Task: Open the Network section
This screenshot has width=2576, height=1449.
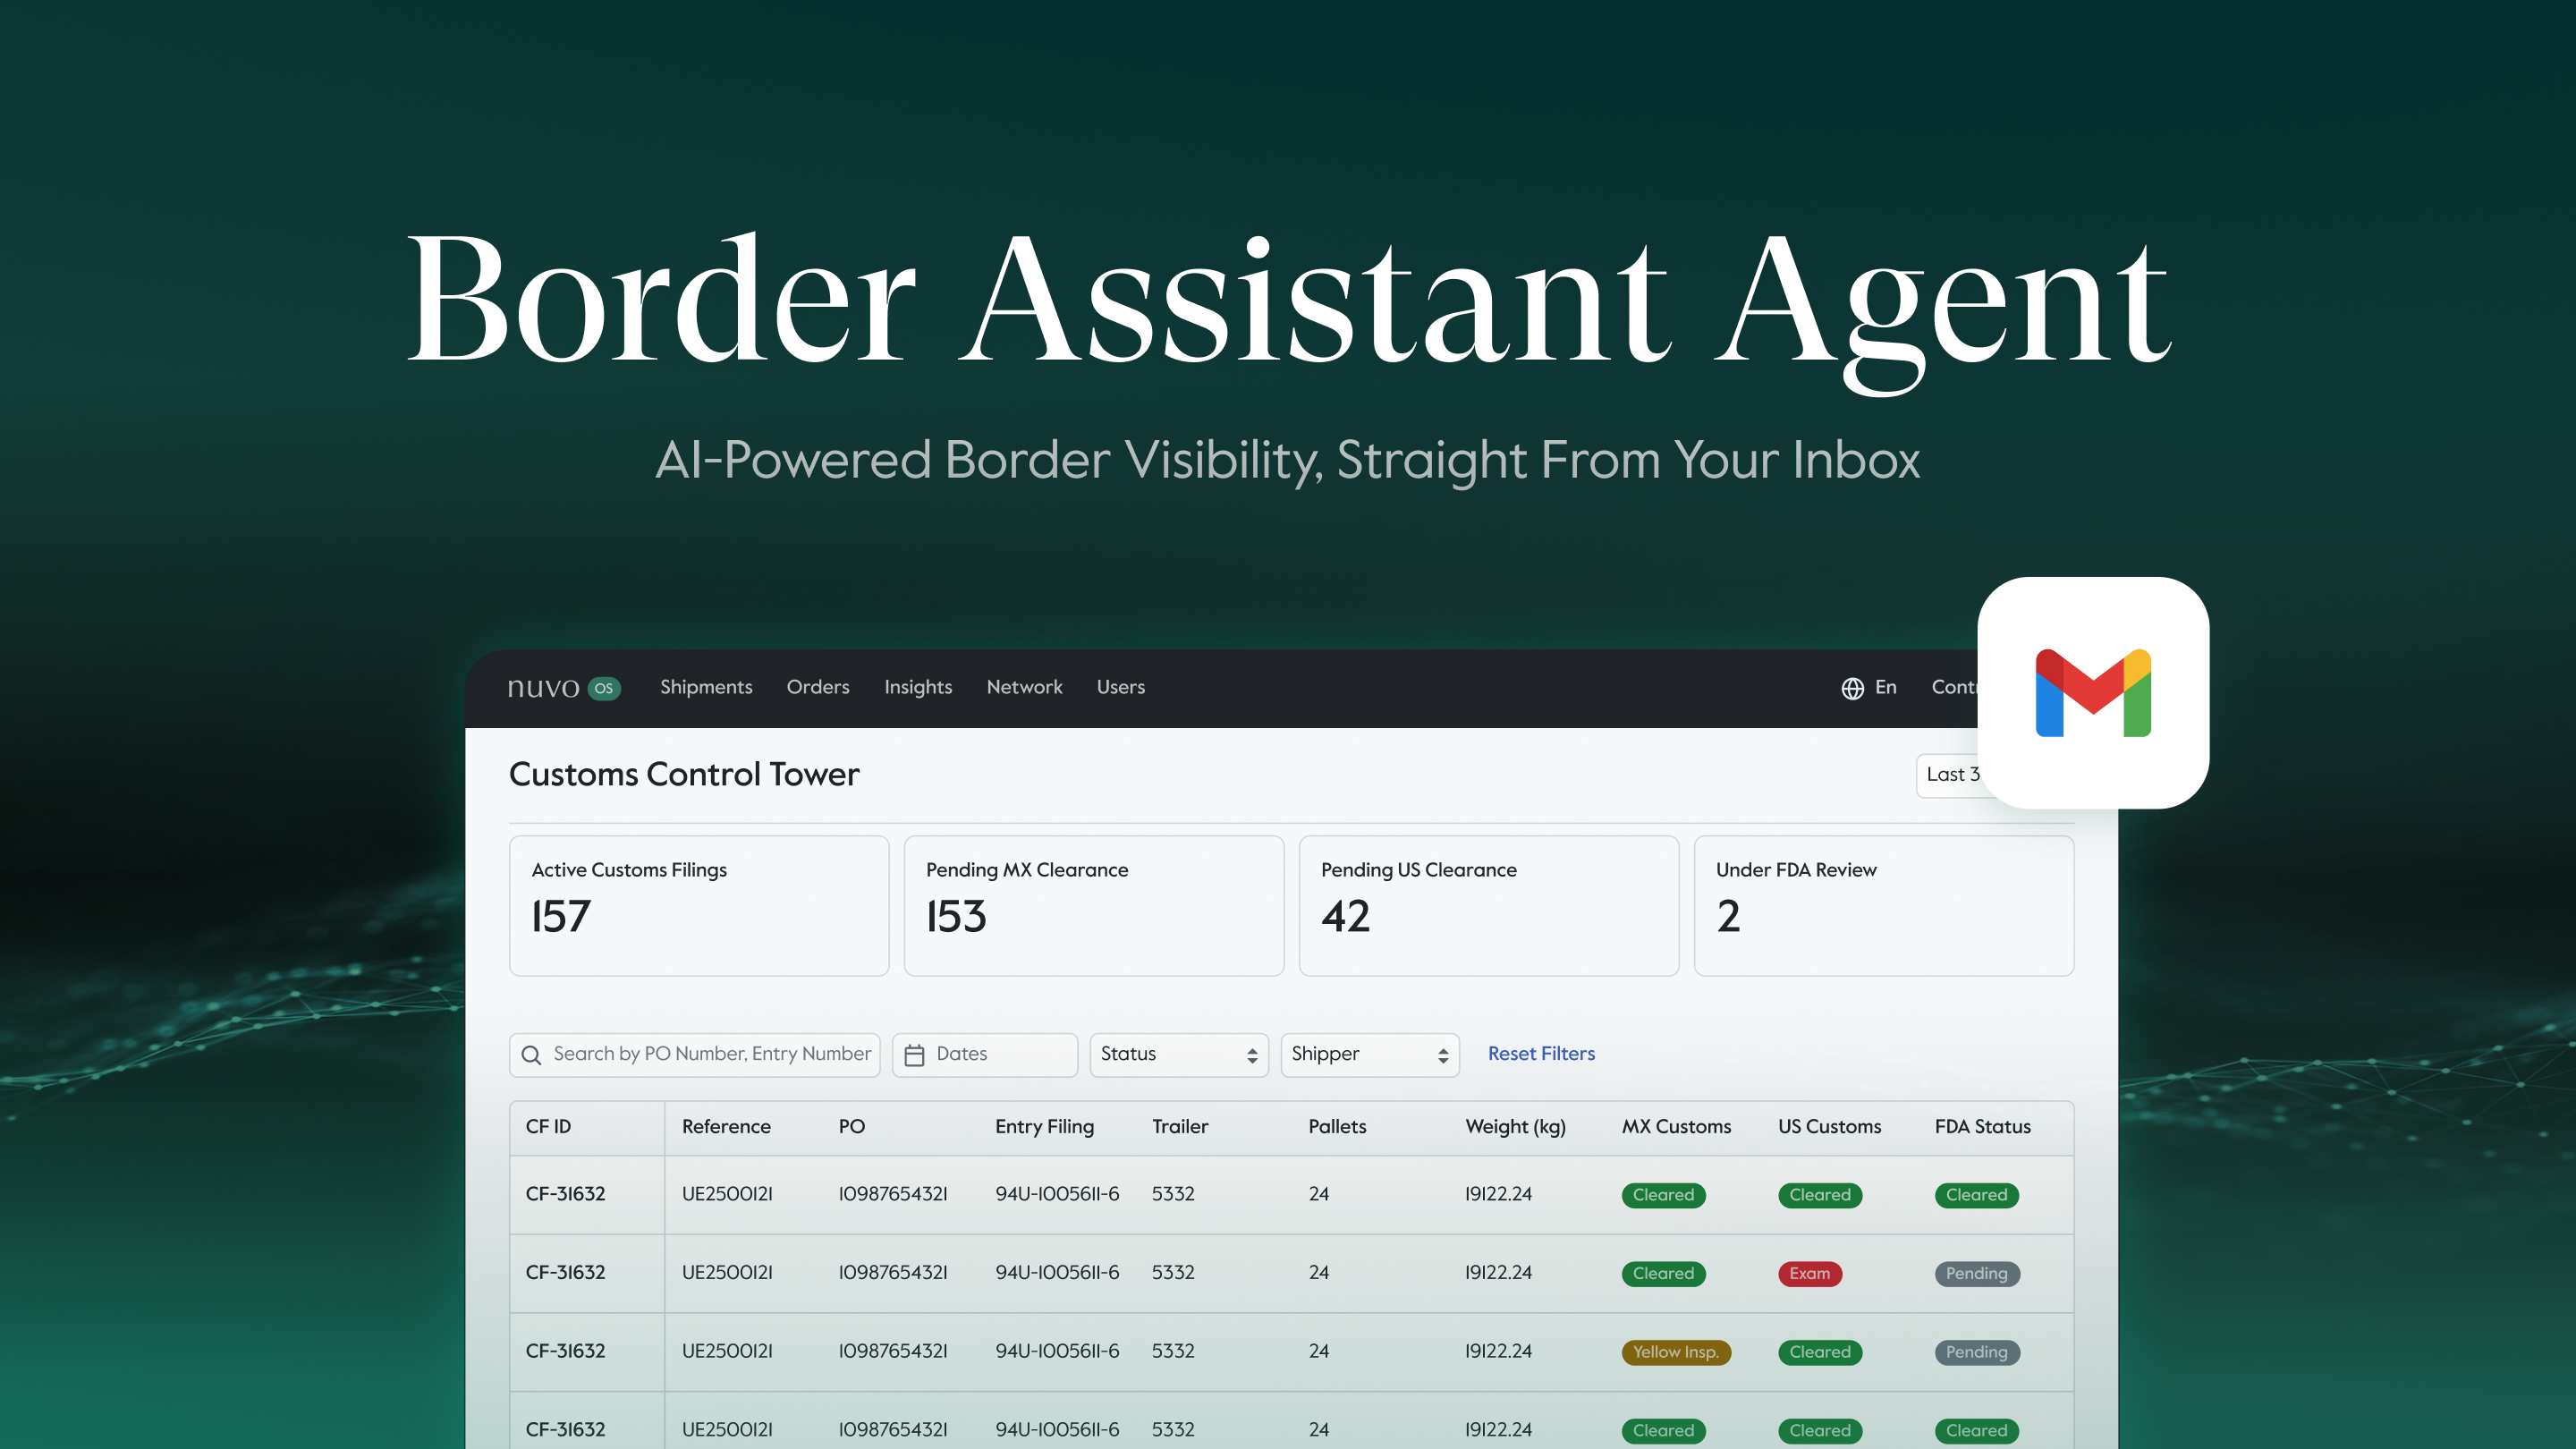Action: pyautogui.click(x=1024, y=687)
